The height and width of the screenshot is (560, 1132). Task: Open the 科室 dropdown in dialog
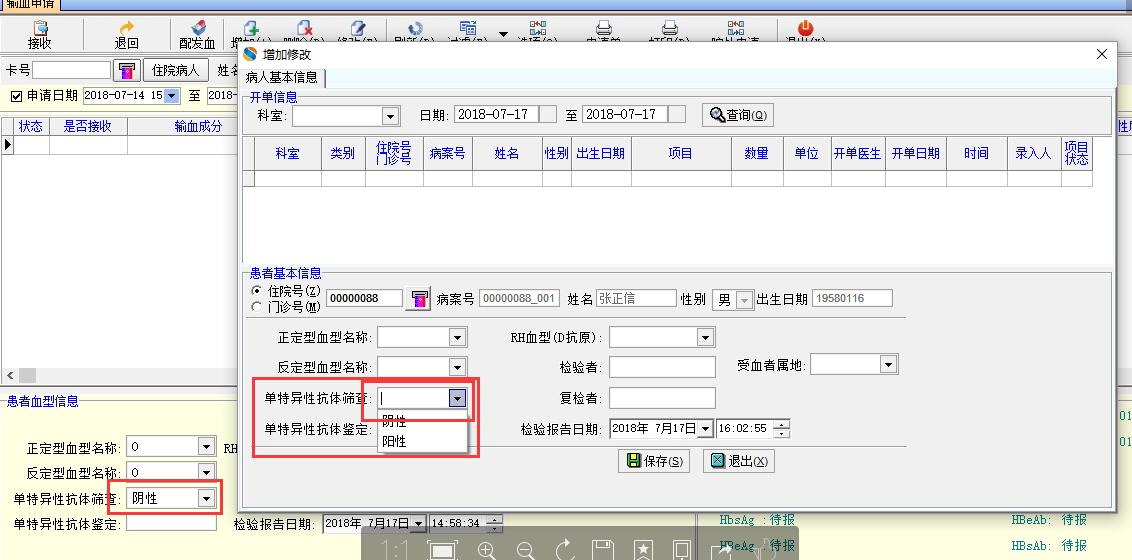[391, 115]
